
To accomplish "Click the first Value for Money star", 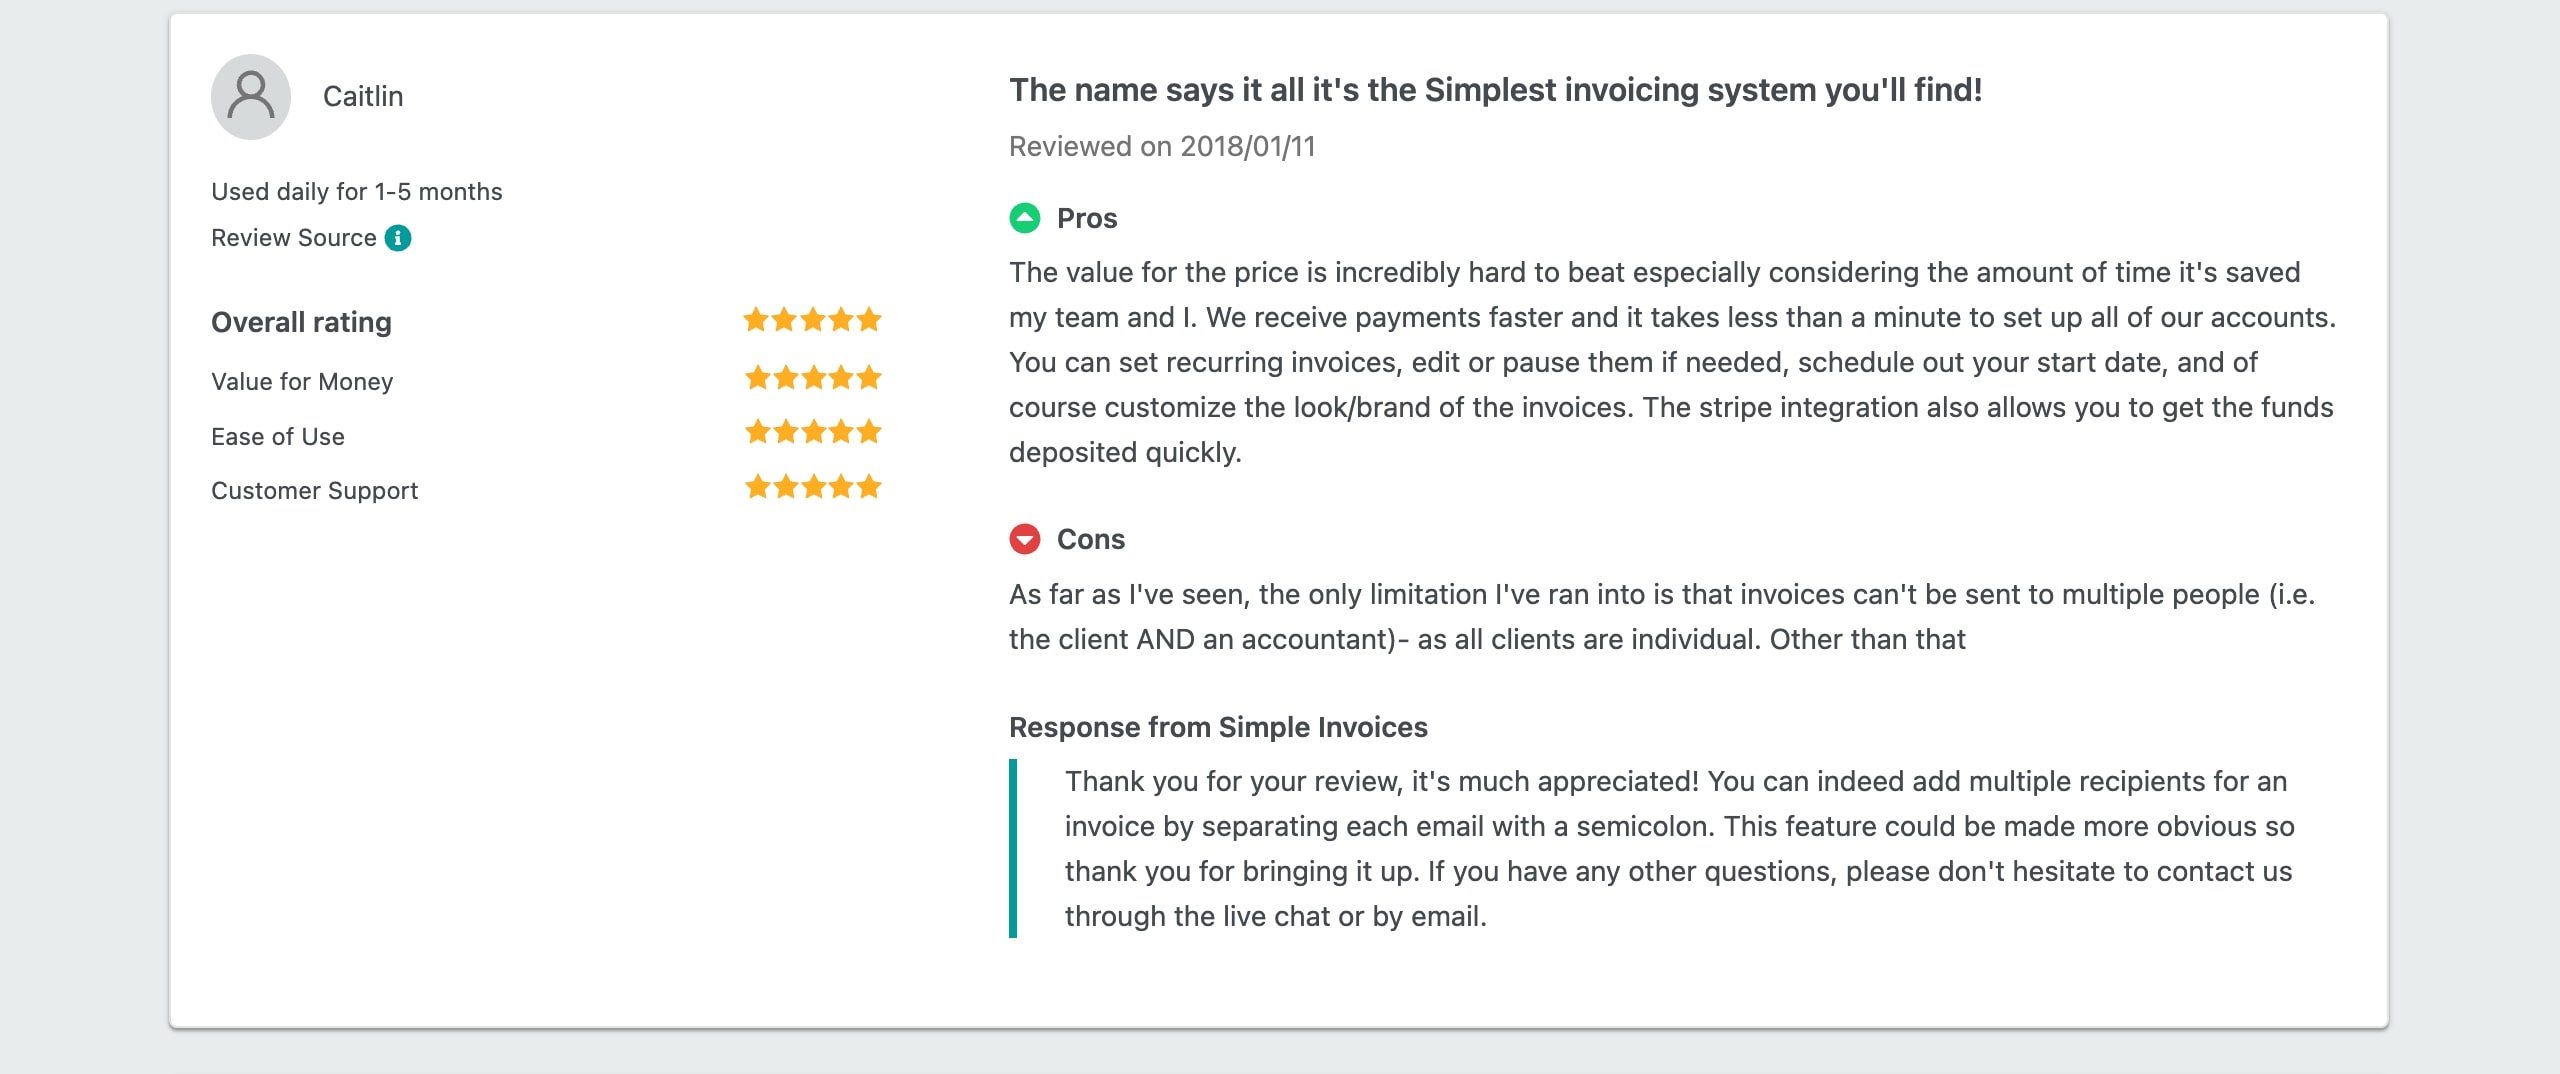I will [x=757, y=377].
